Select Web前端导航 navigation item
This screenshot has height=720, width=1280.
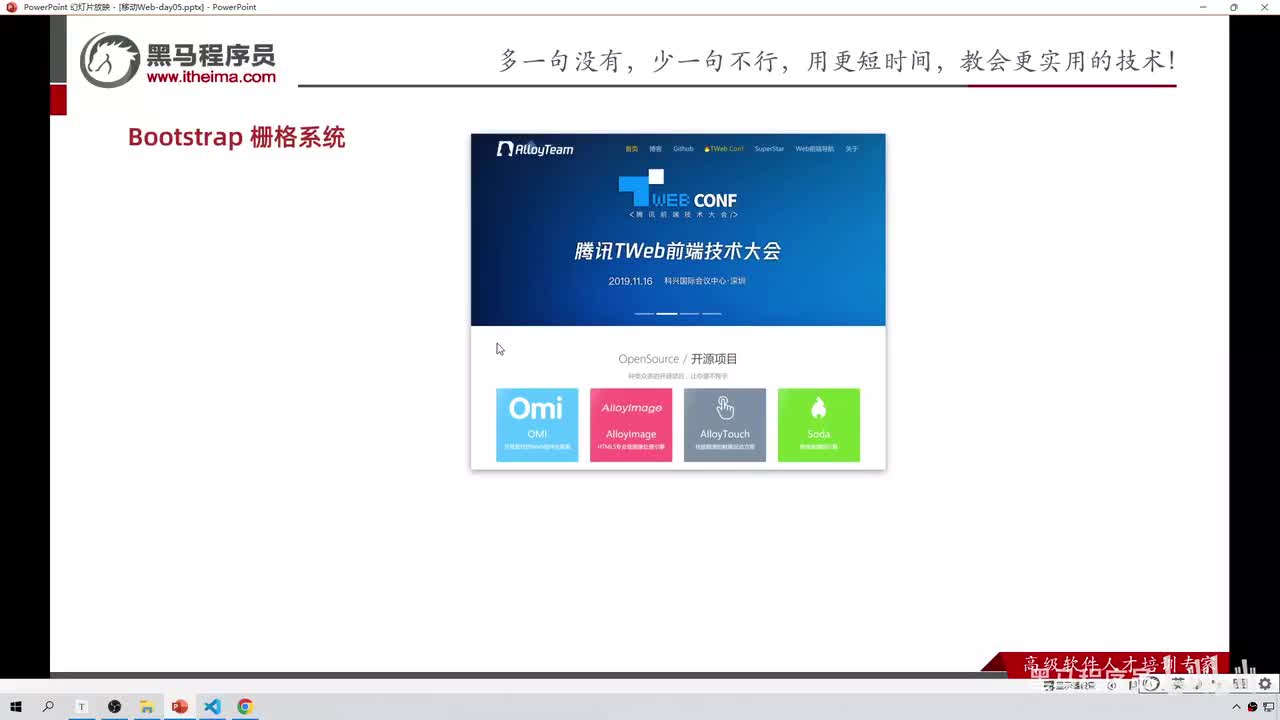point(815,149)
